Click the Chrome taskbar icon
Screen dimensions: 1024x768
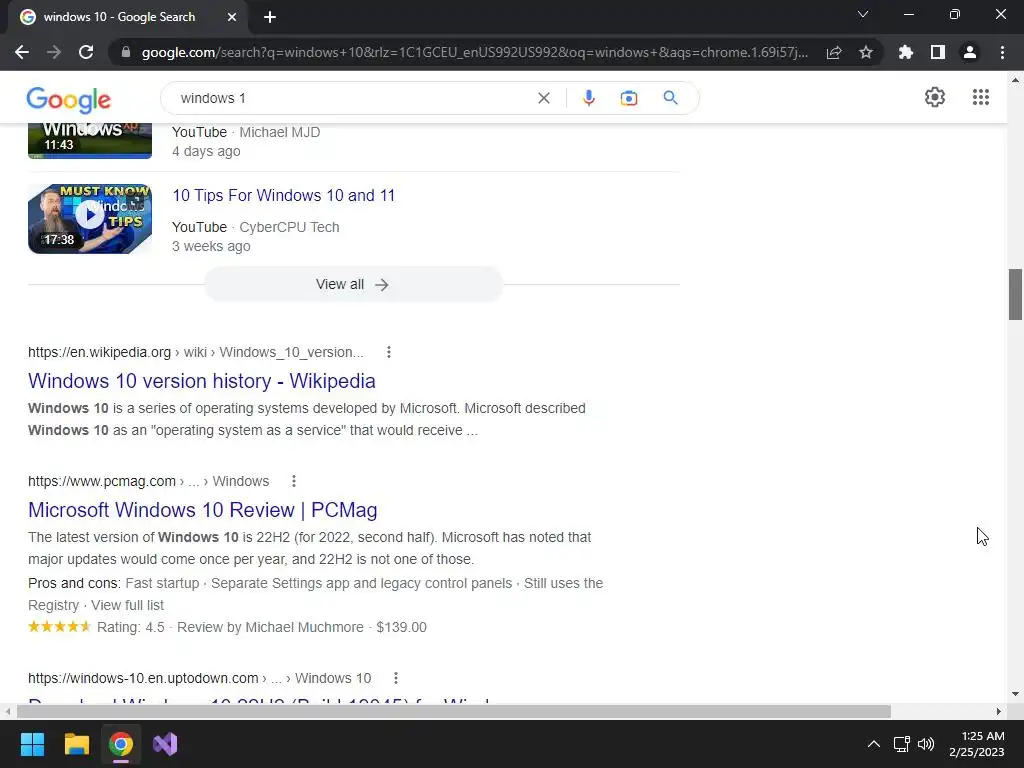[x=121, y=744]
